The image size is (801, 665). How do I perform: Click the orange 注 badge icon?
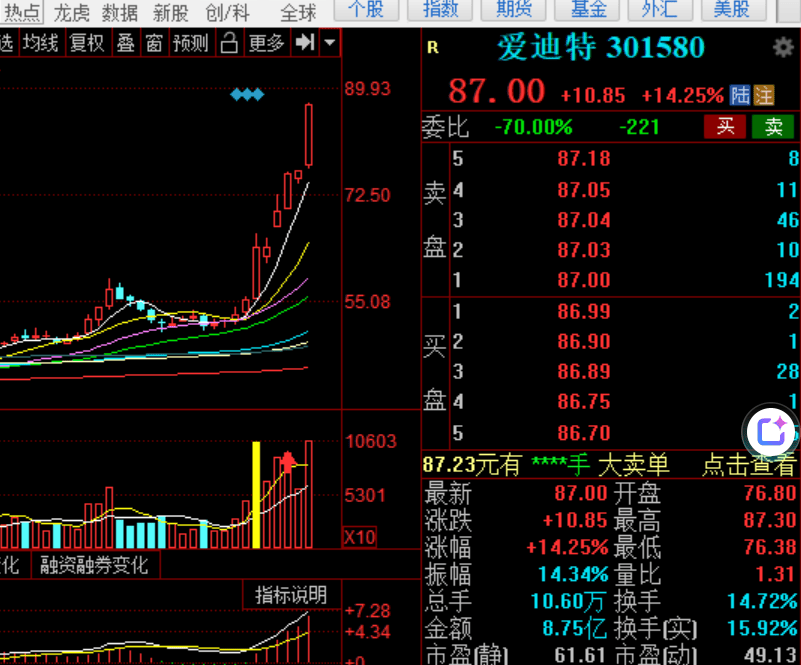click(x=764, y=95)
